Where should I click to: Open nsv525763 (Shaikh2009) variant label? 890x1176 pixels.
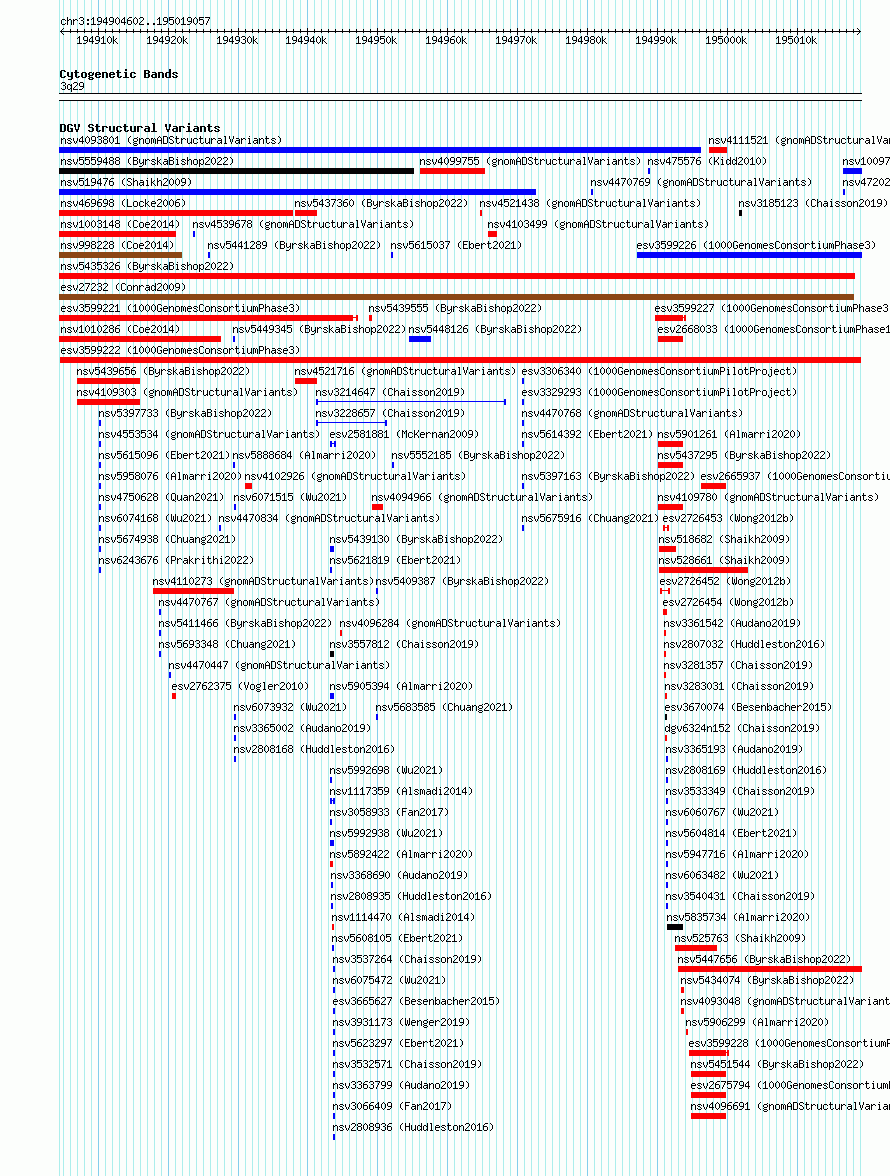tap(740, 938)
